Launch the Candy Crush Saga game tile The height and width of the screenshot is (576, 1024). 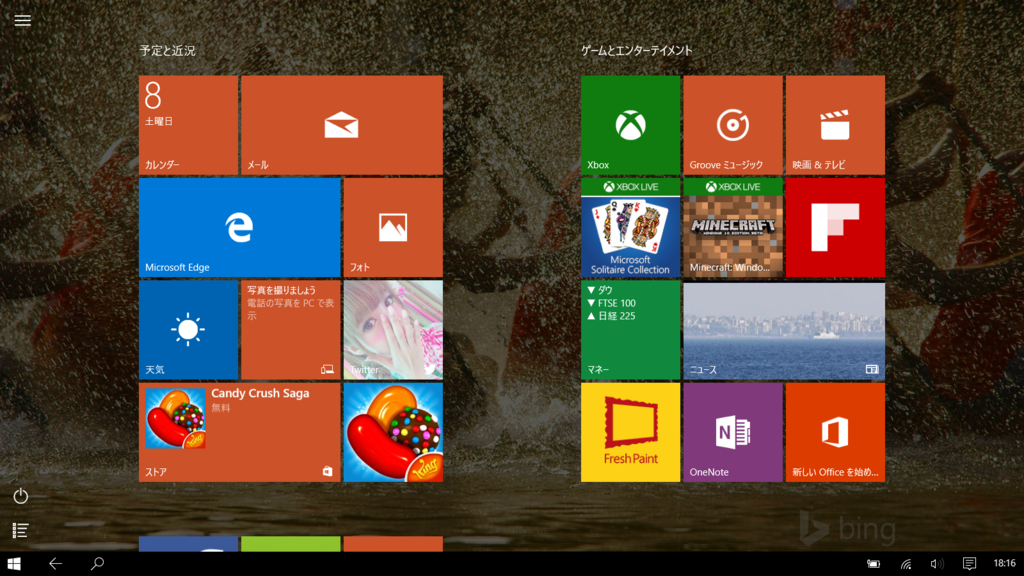(393, 432)
